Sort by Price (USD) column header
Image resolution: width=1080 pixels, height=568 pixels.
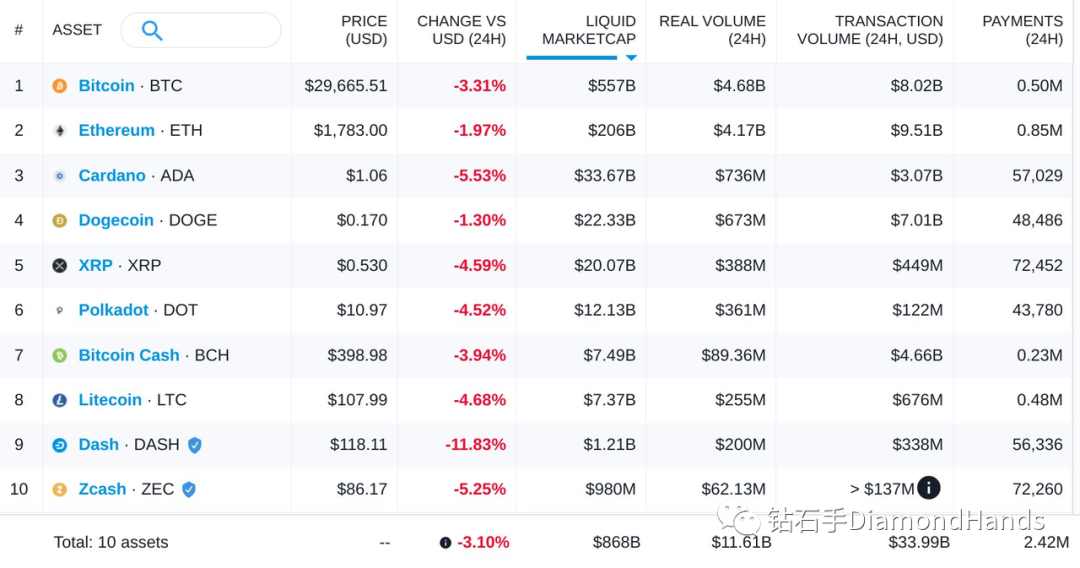pos(364,30)
